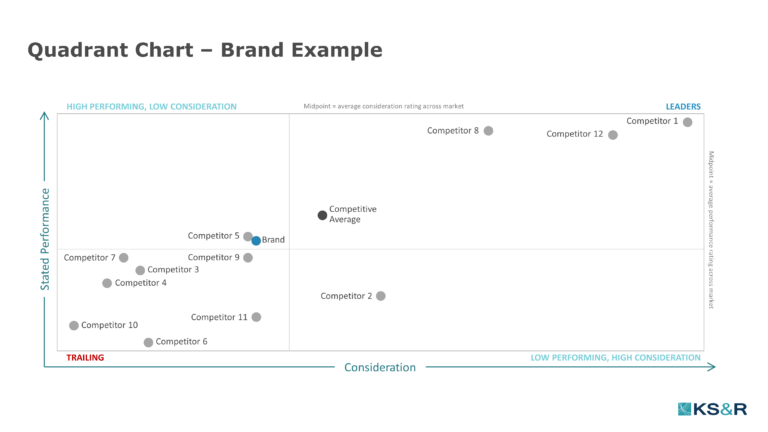
Task: Select the Competitor 2 data point
Action: (381, 296)
